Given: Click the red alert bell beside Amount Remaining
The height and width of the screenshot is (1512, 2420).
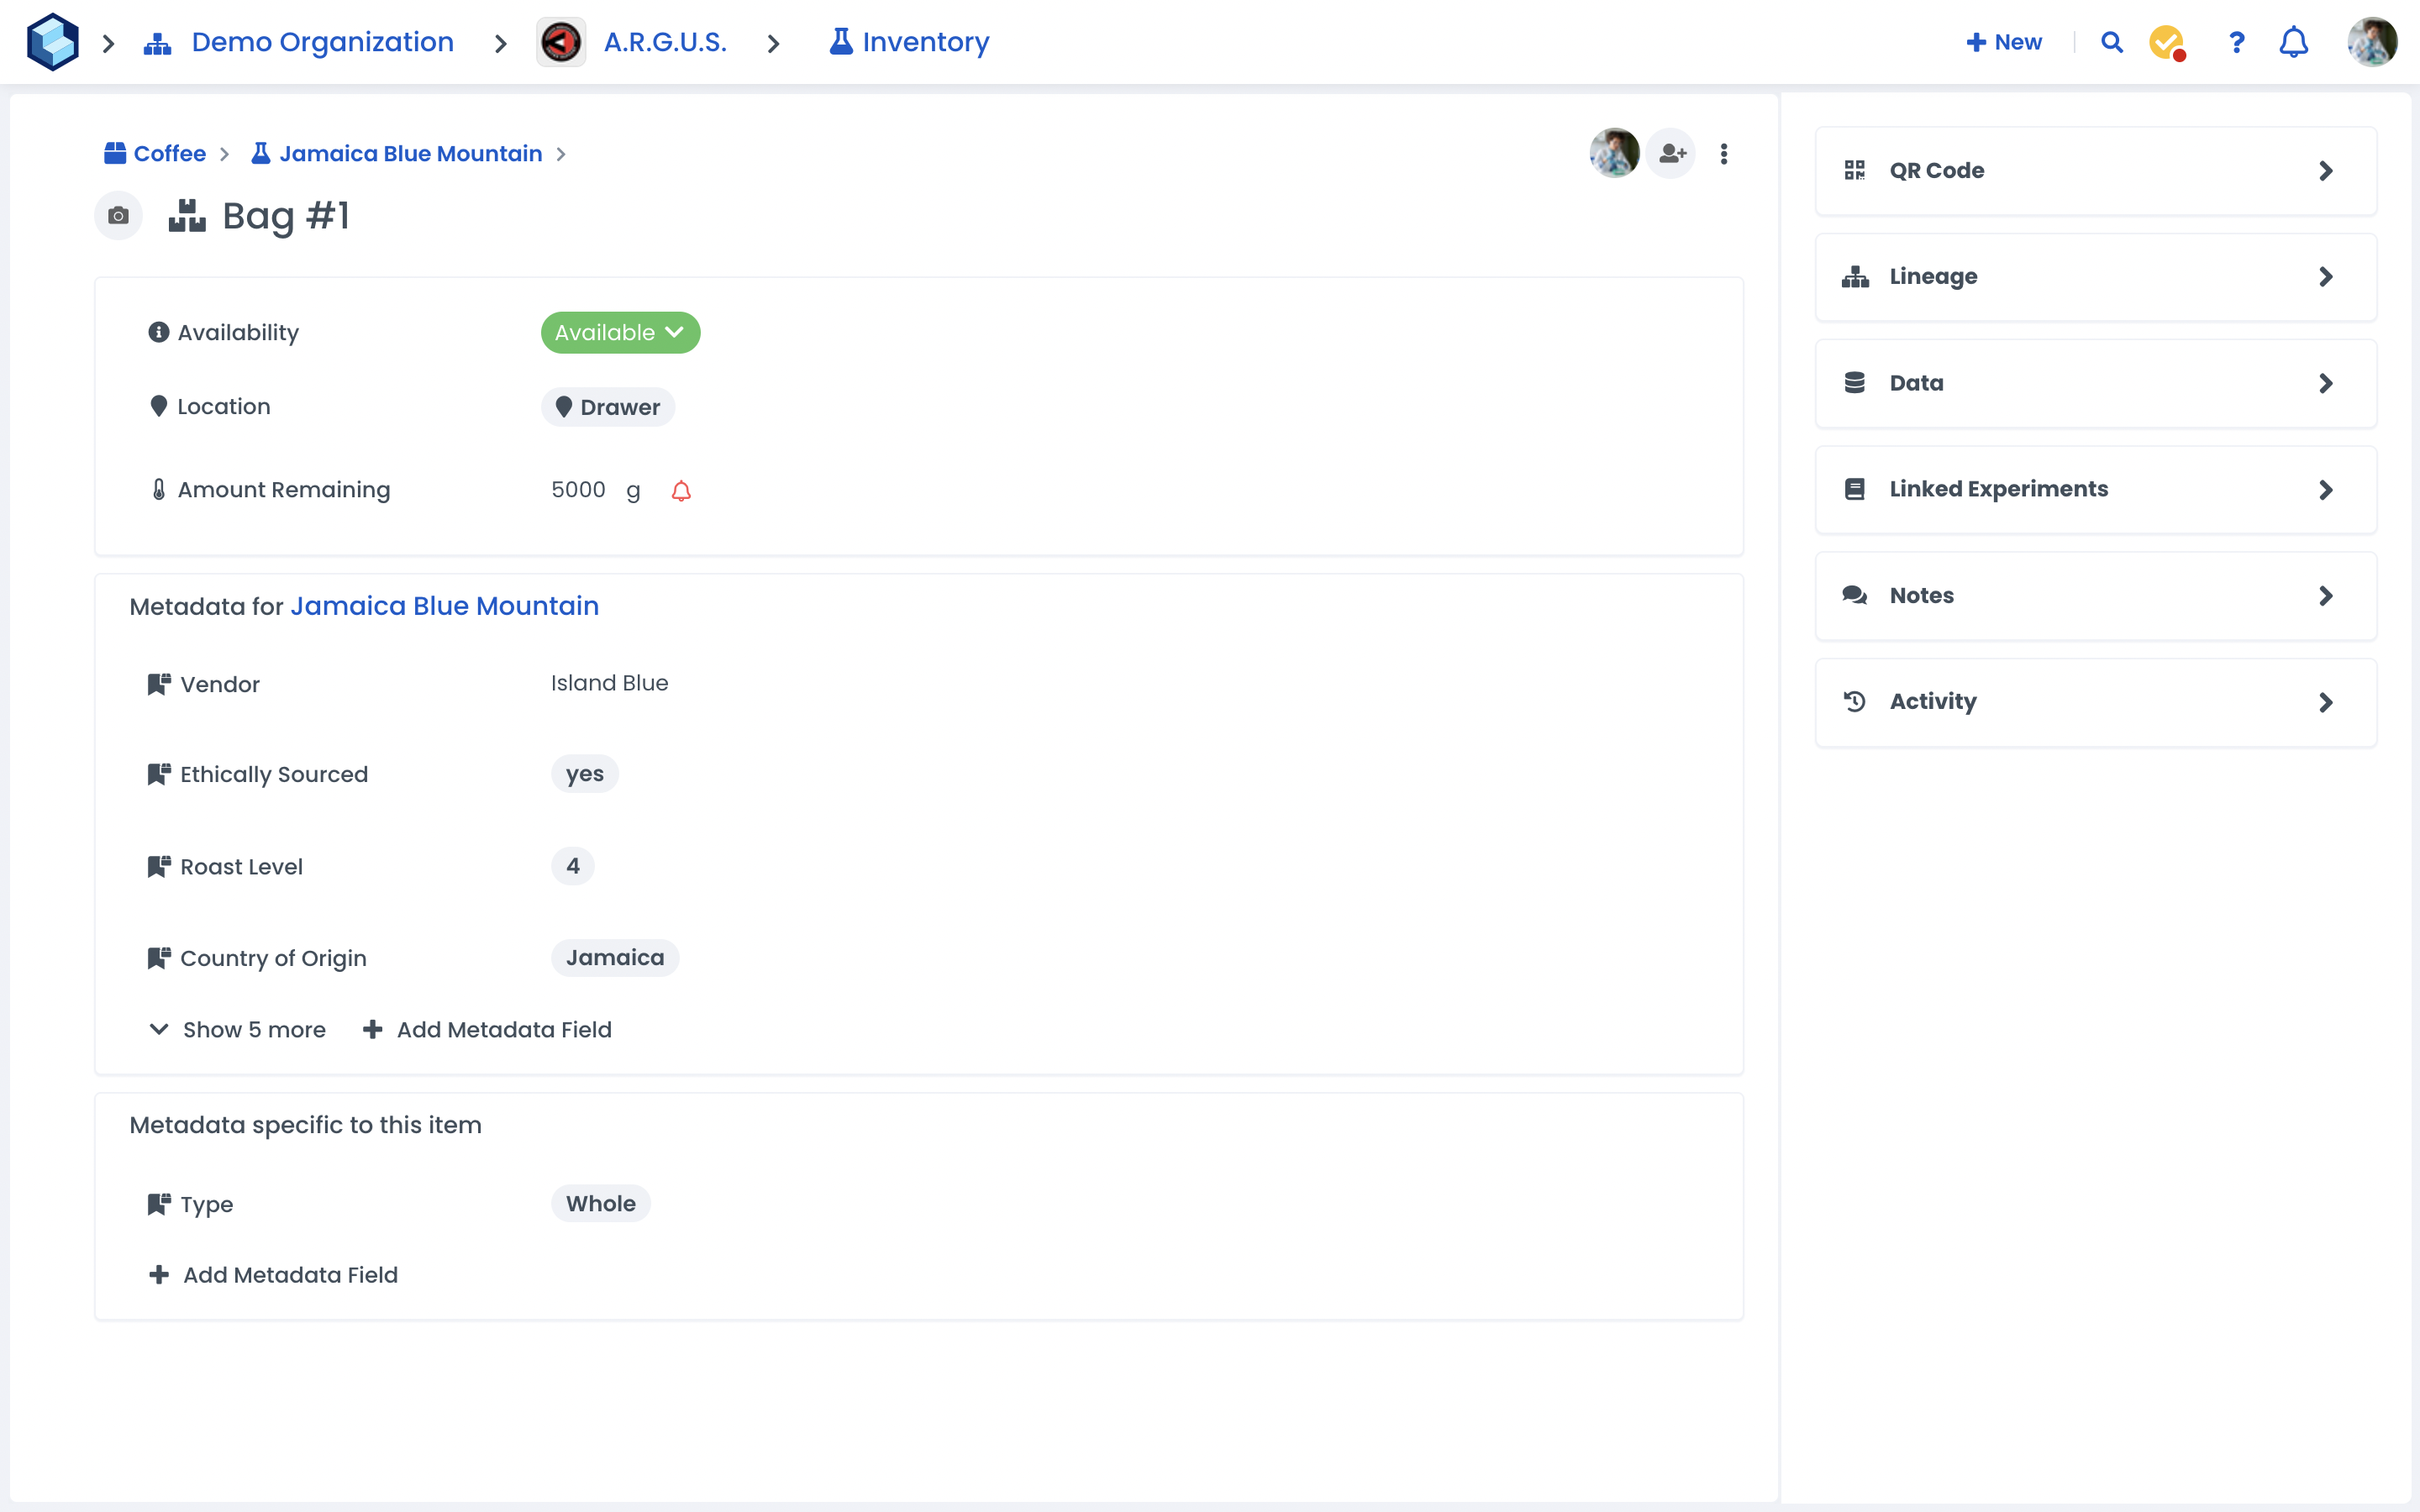Looking at the screenshot, I should point(681,491).
